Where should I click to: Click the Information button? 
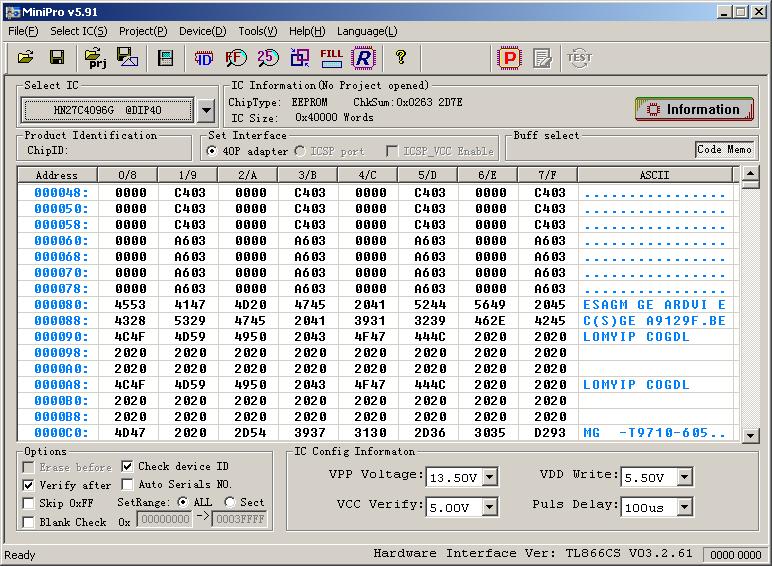point(694,109)
